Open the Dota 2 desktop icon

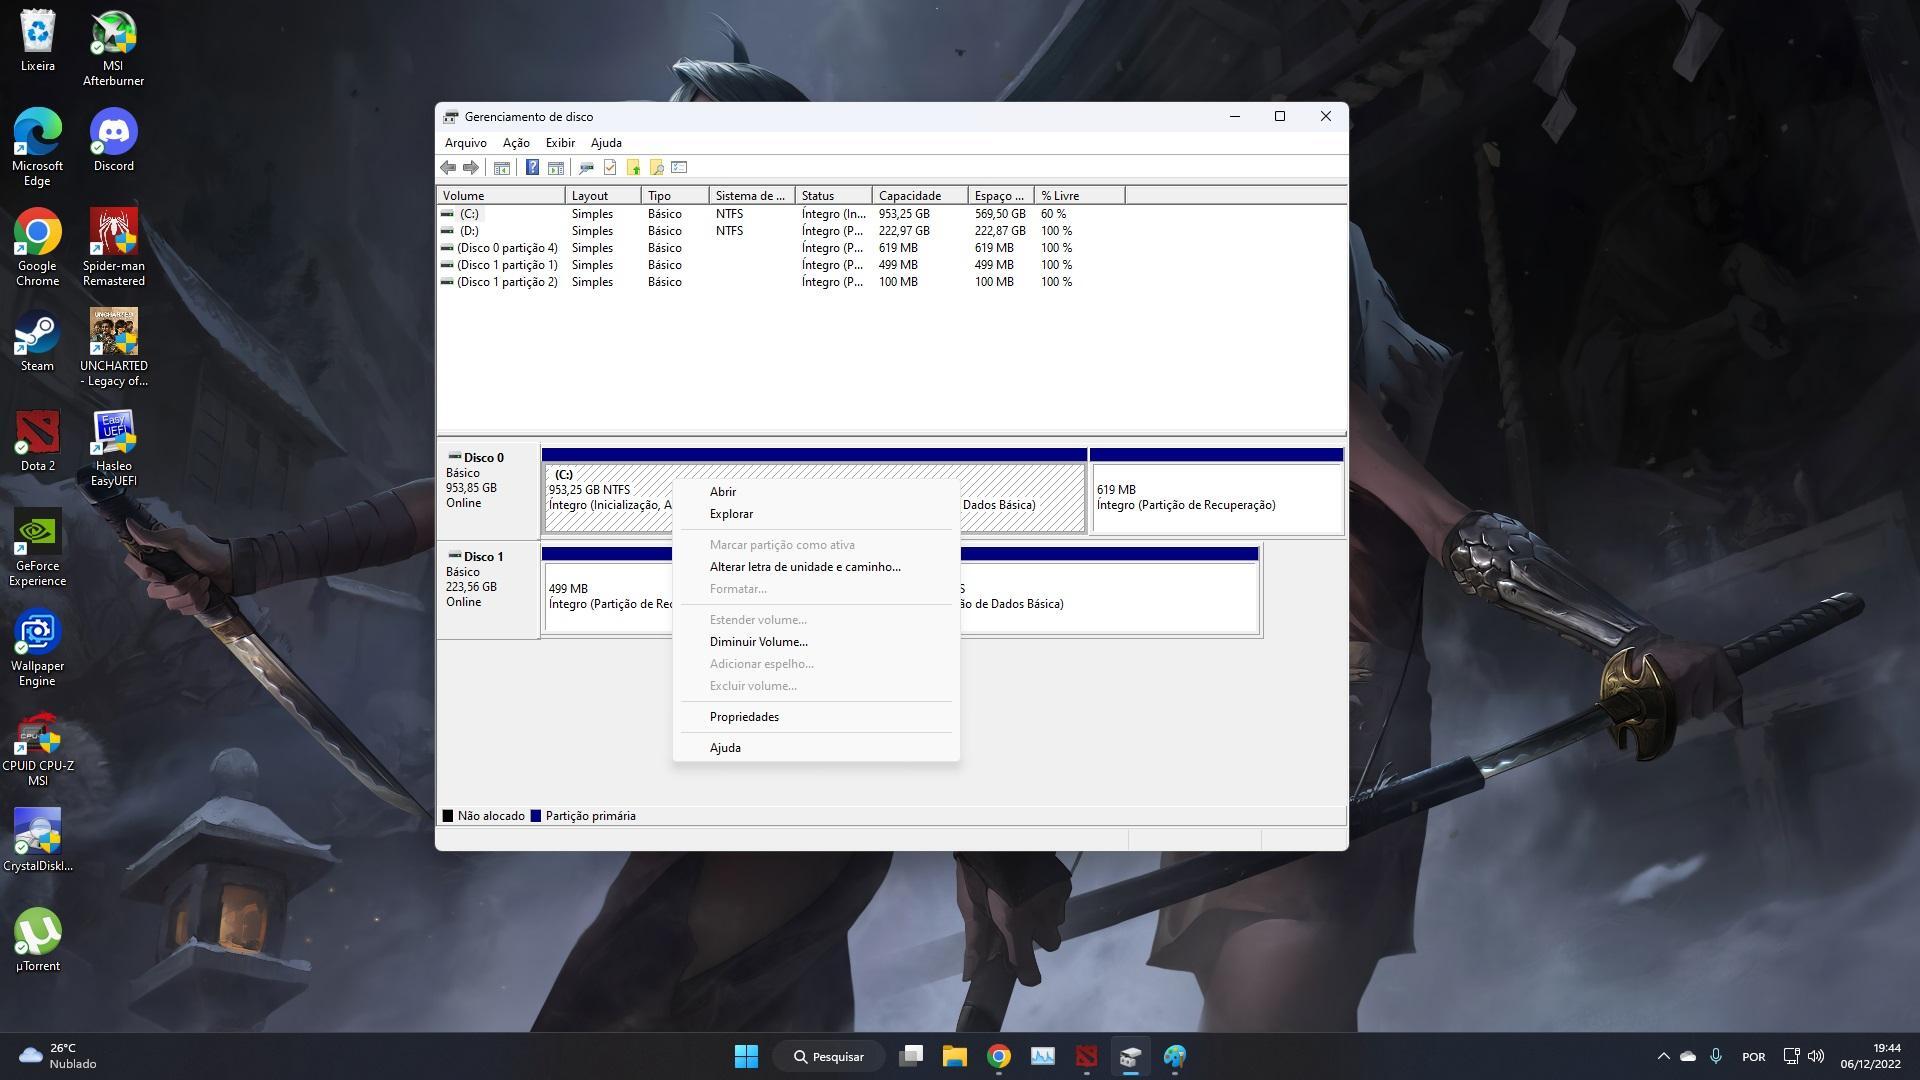pyautogui.click(x=37, y=441)
